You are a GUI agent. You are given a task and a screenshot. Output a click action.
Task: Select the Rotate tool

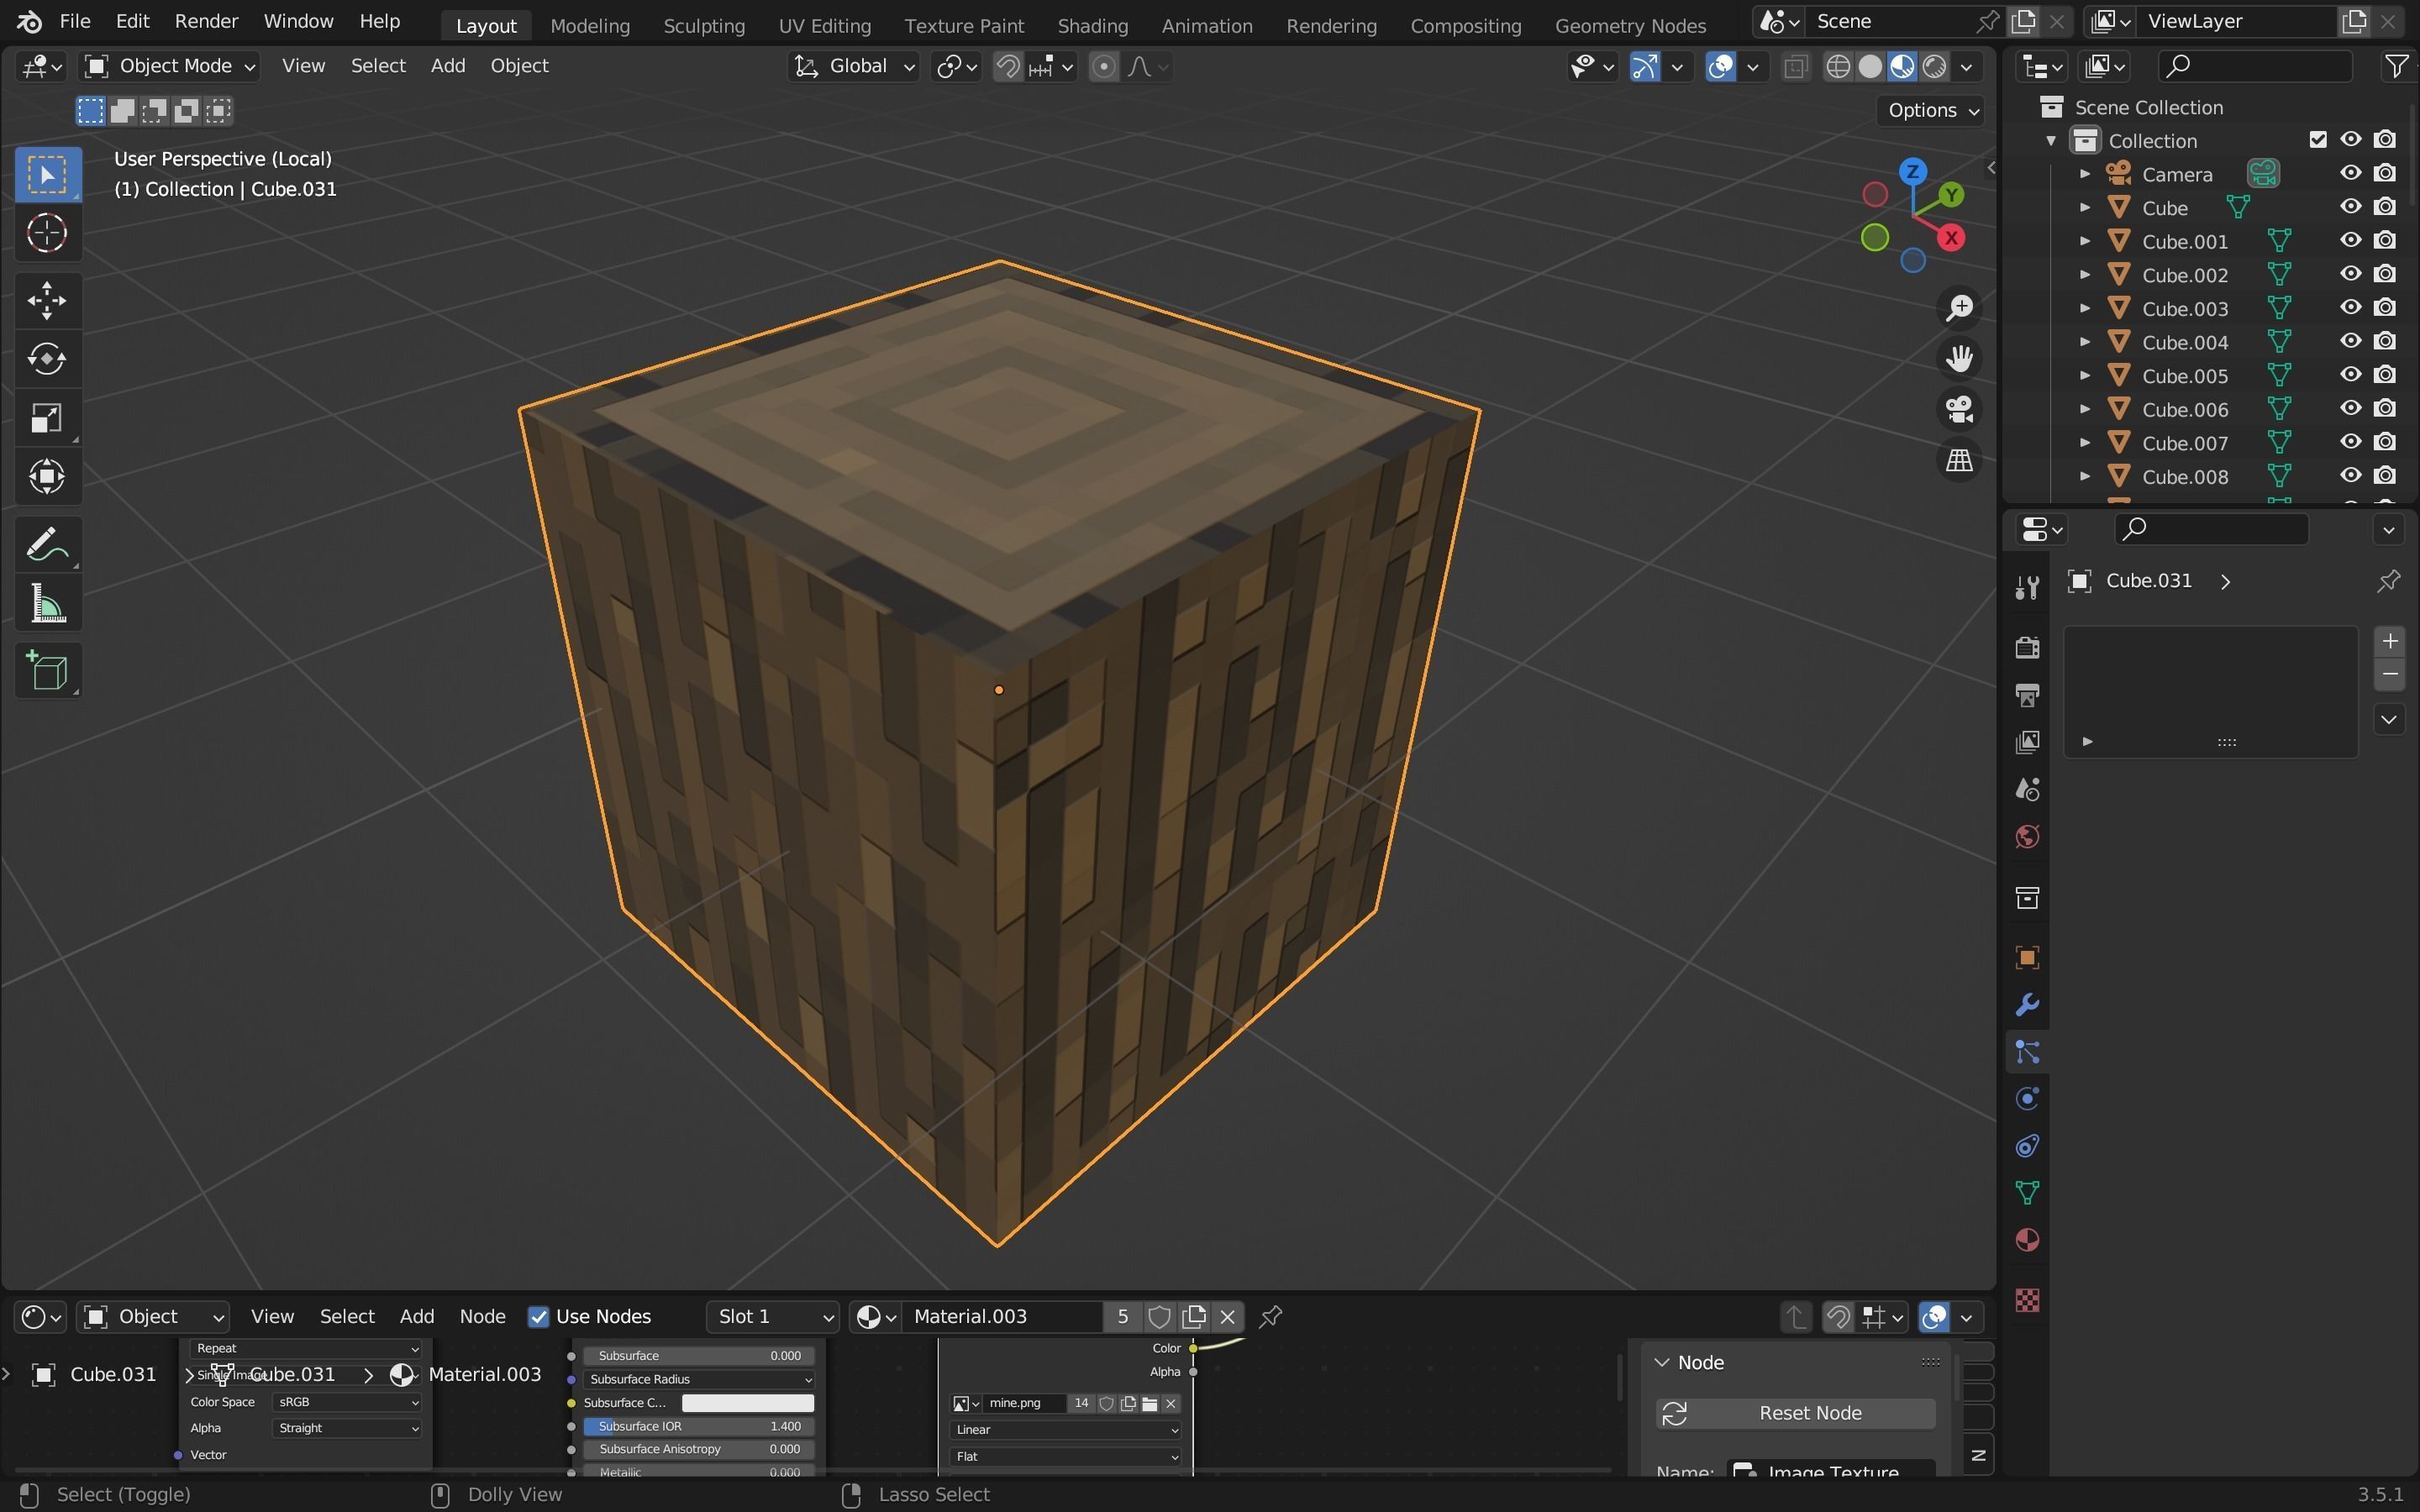coord(47,359)
